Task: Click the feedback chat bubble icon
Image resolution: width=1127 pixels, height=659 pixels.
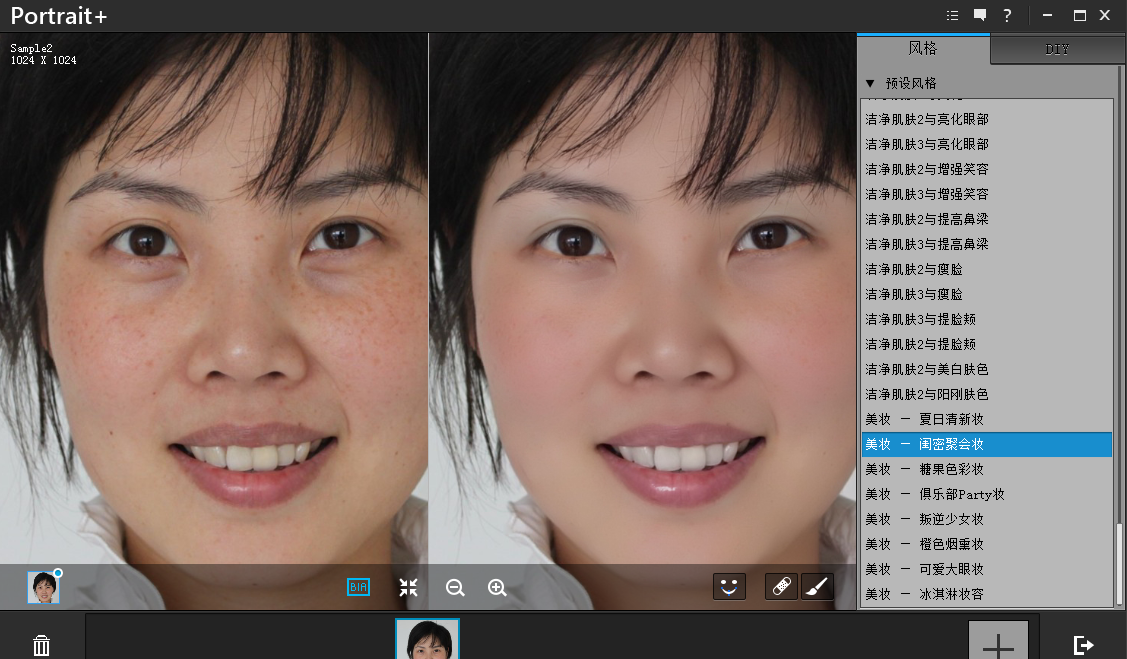Action: (x=979, y=15)
